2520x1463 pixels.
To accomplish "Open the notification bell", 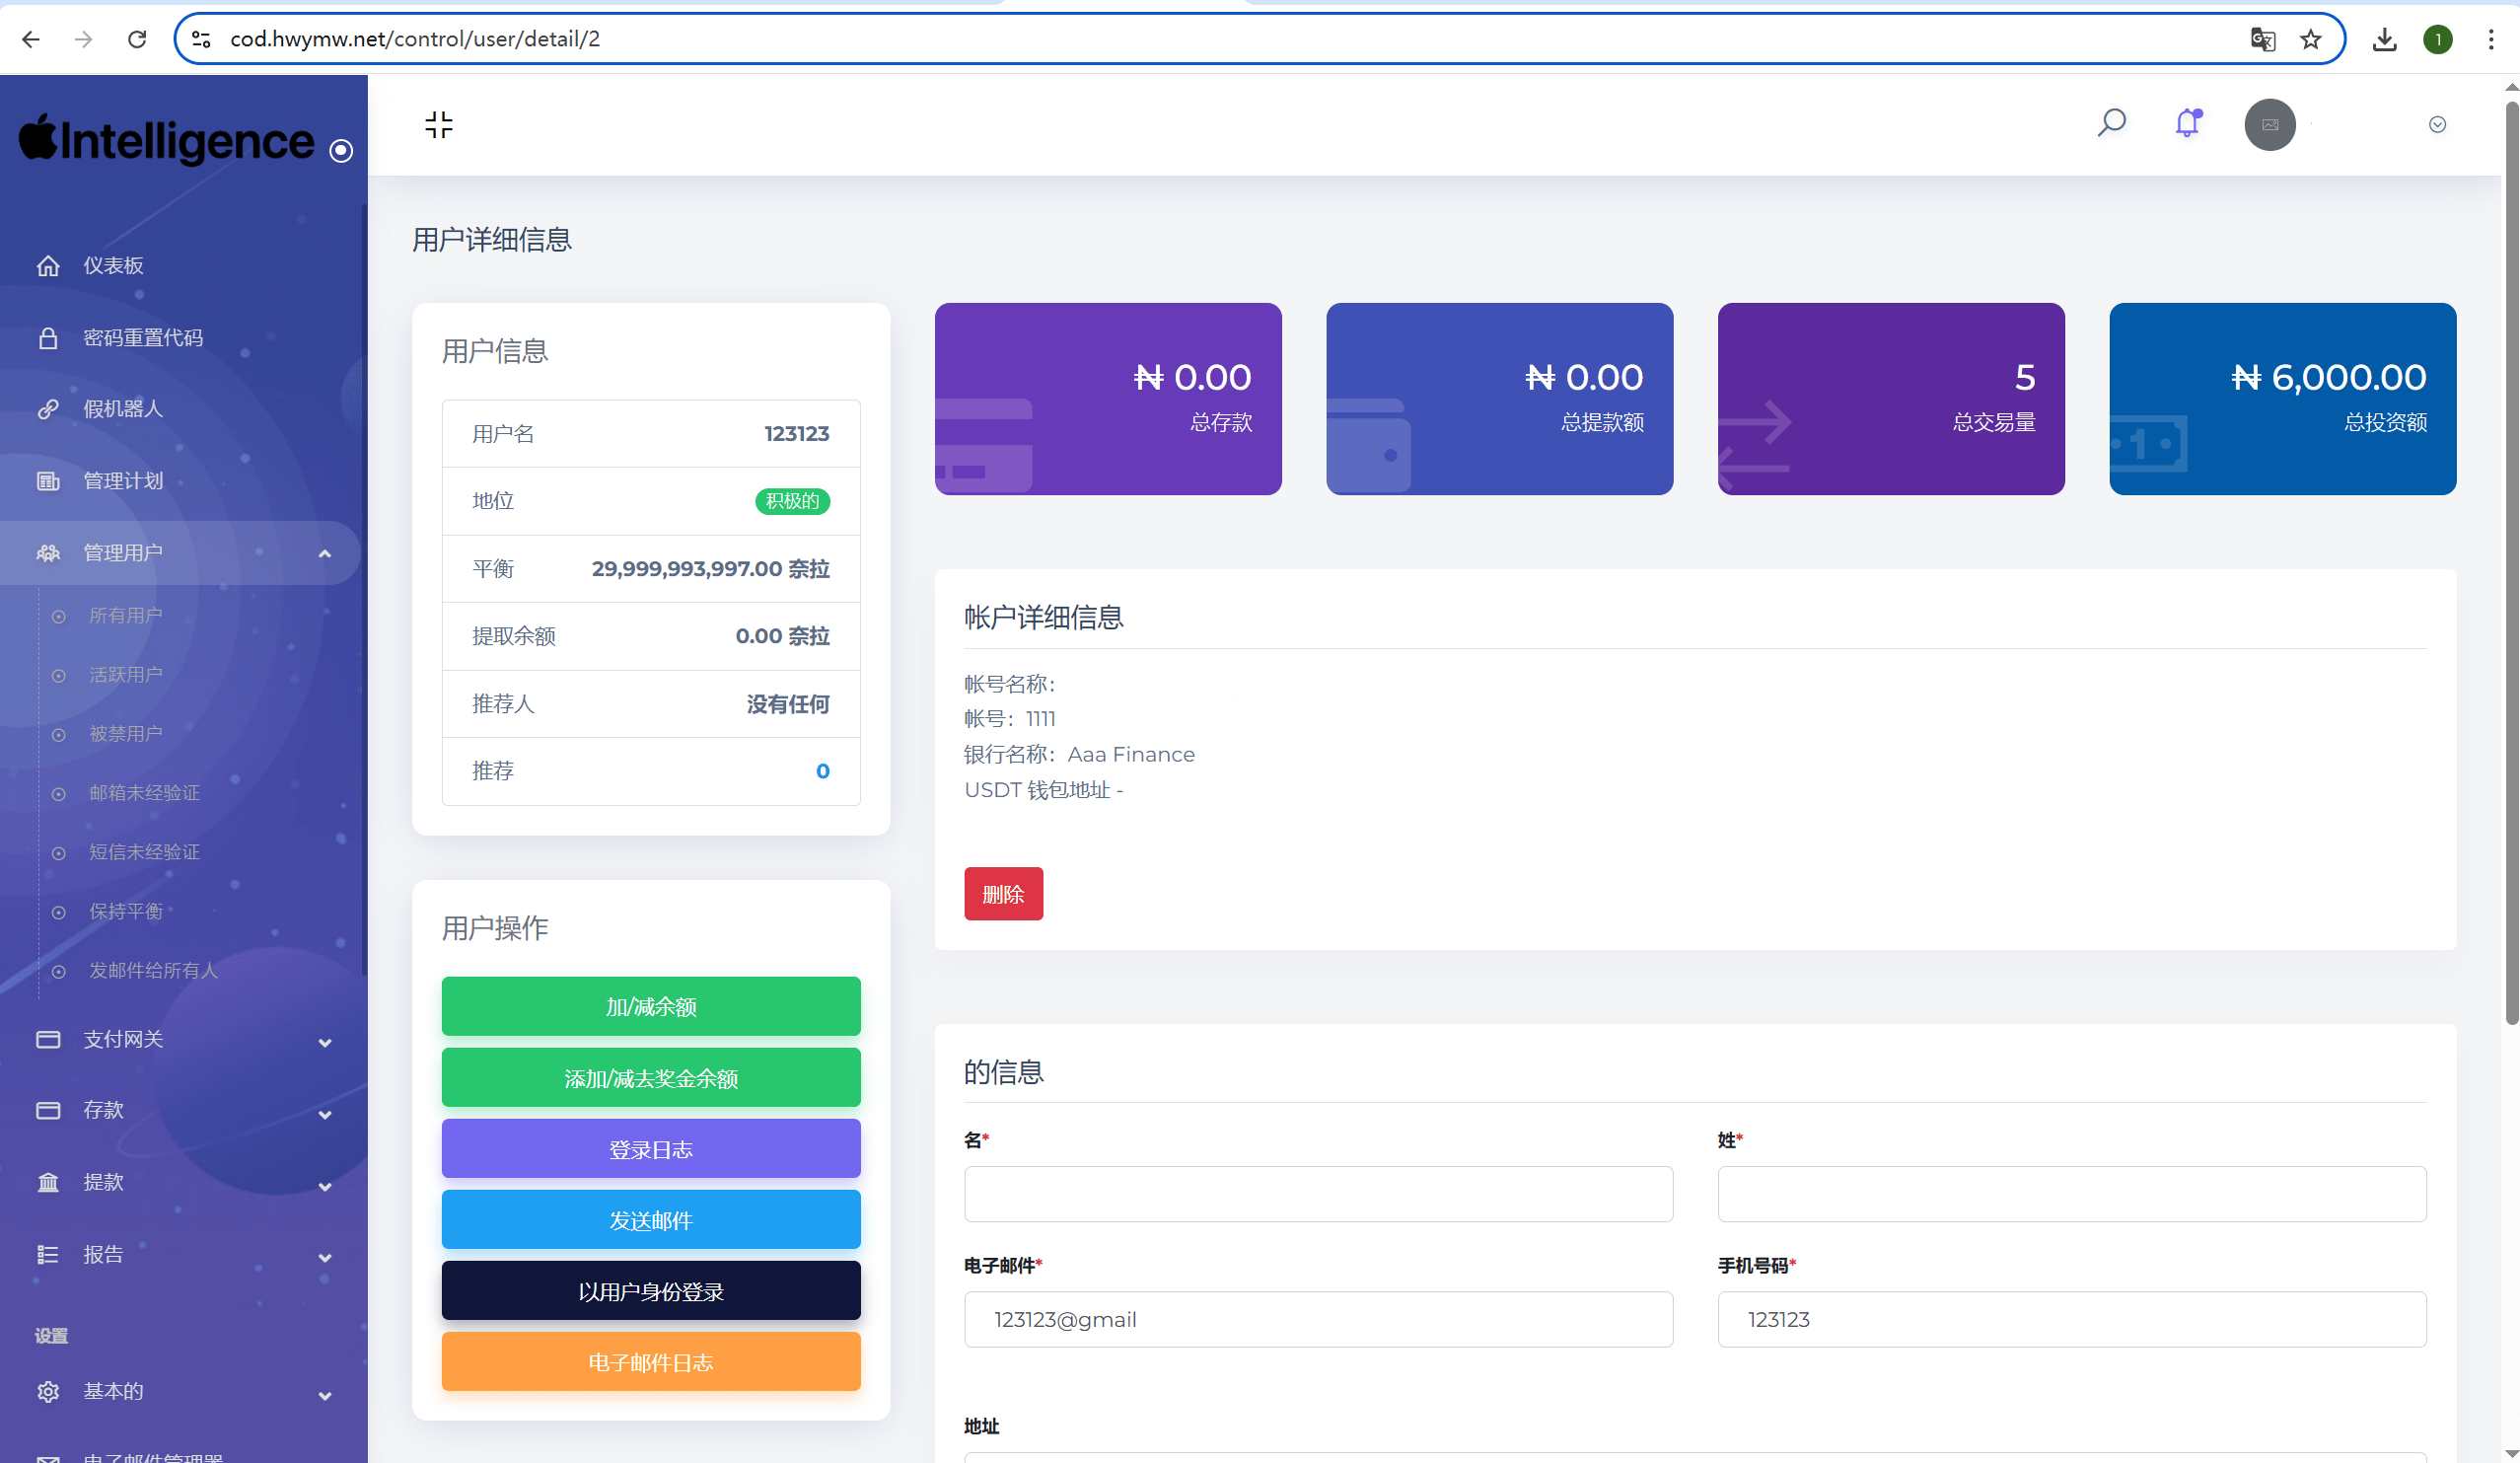I will click(x=2186, y=123).
